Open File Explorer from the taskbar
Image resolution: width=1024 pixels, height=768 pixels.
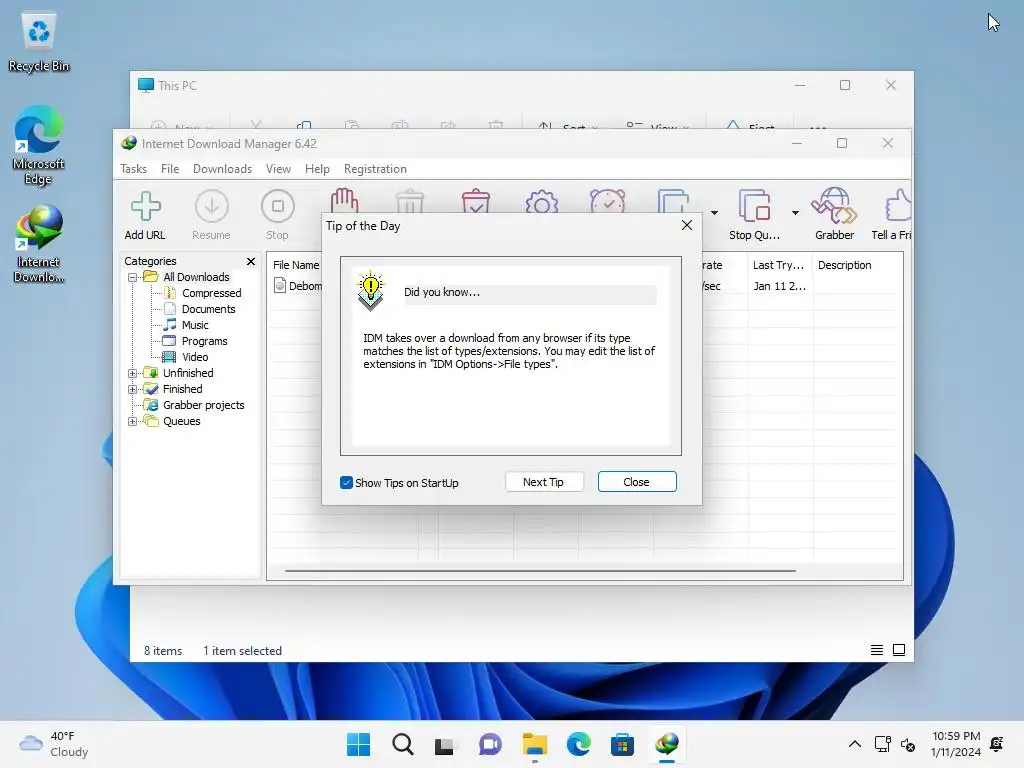[x=535, y=744]
